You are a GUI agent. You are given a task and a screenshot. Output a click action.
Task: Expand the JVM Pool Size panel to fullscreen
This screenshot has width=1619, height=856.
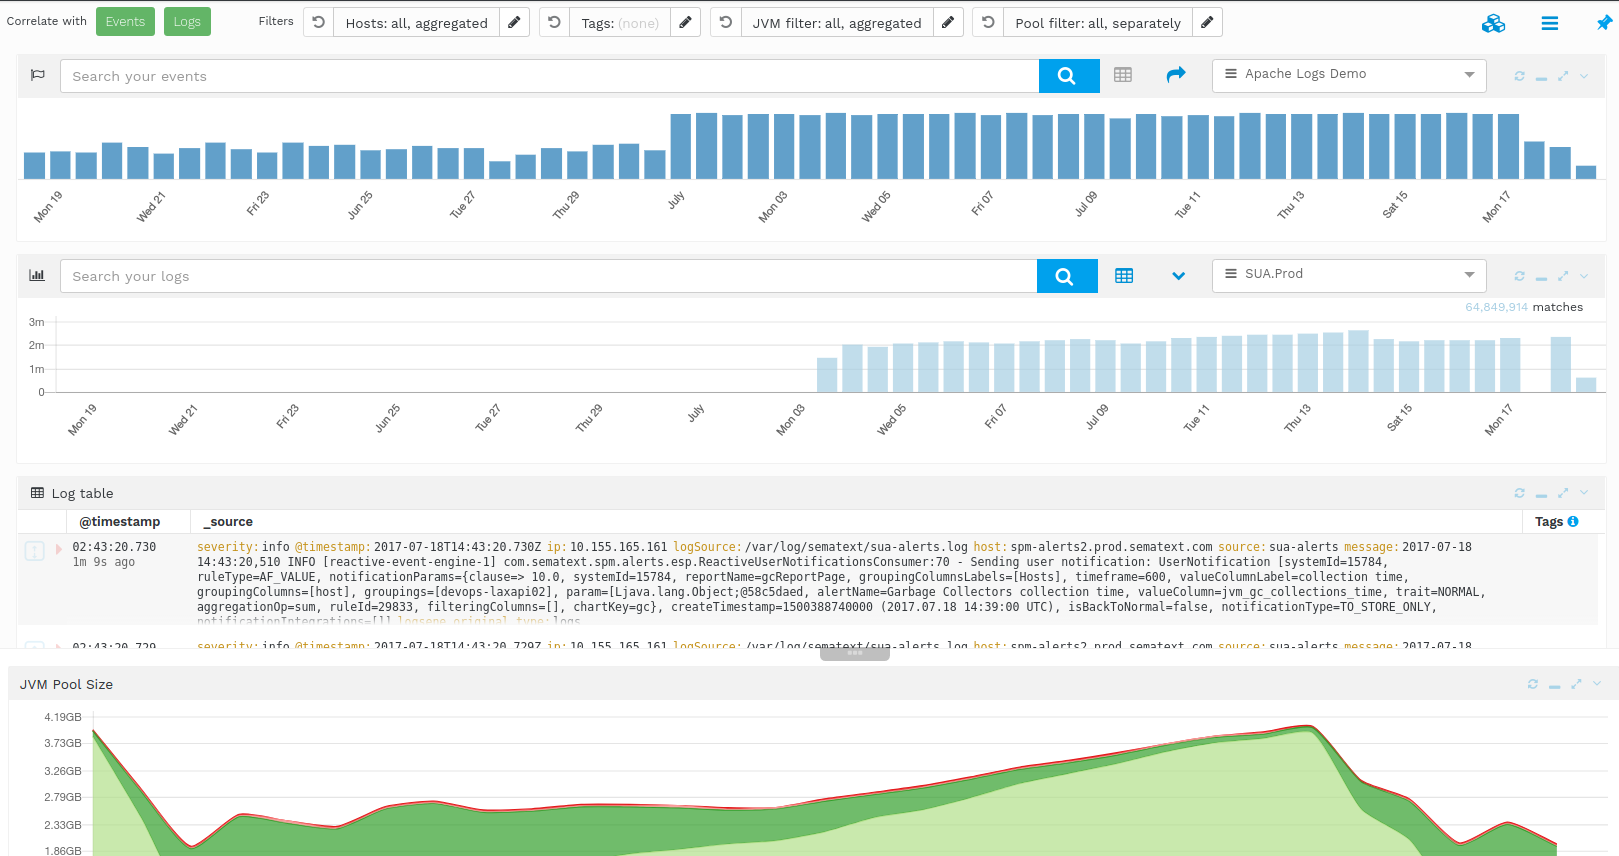pos(1576,684)
